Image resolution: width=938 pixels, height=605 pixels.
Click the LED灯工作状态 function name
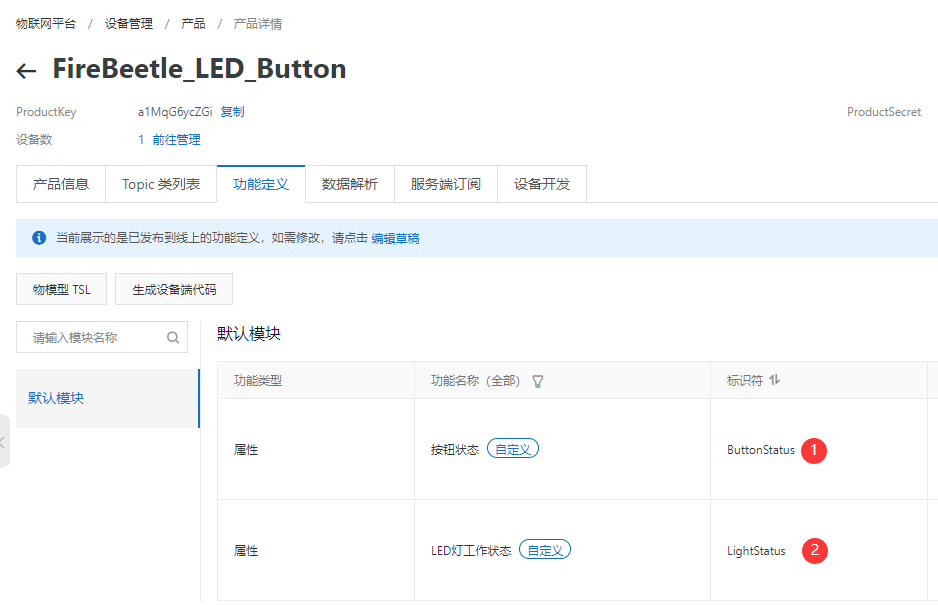pos(471,551)
